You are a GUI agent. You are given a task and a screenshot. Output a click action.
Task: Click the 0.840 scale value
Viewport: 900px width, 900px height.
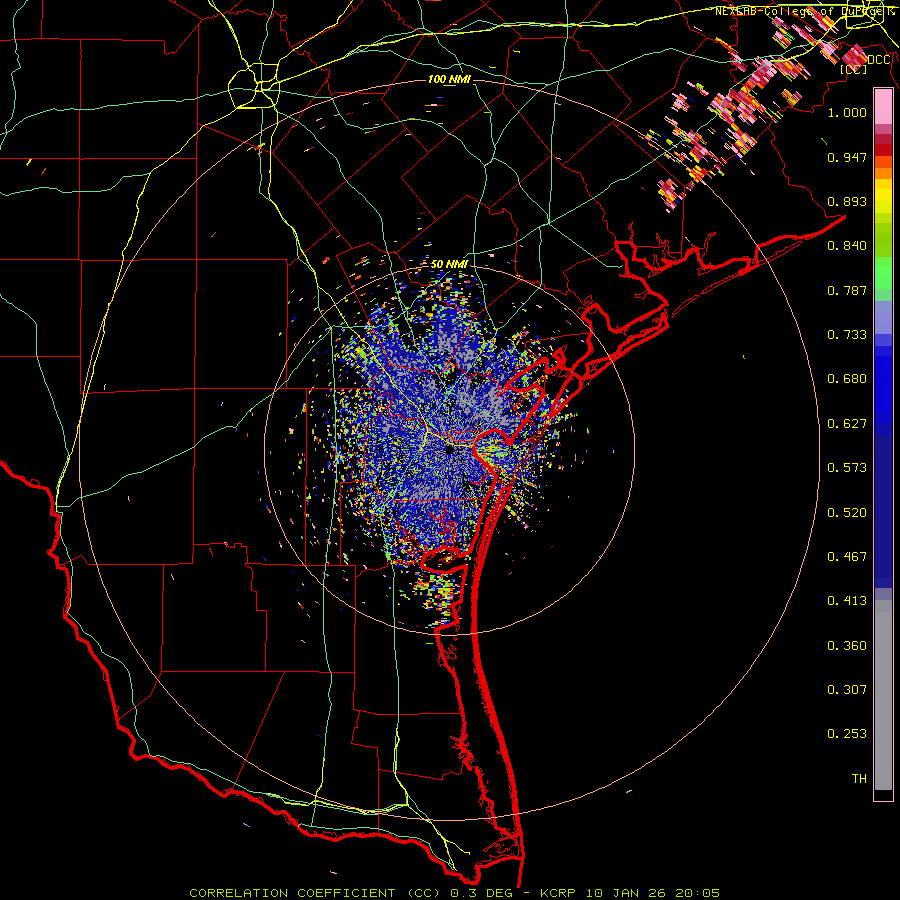tap(847, 246)
